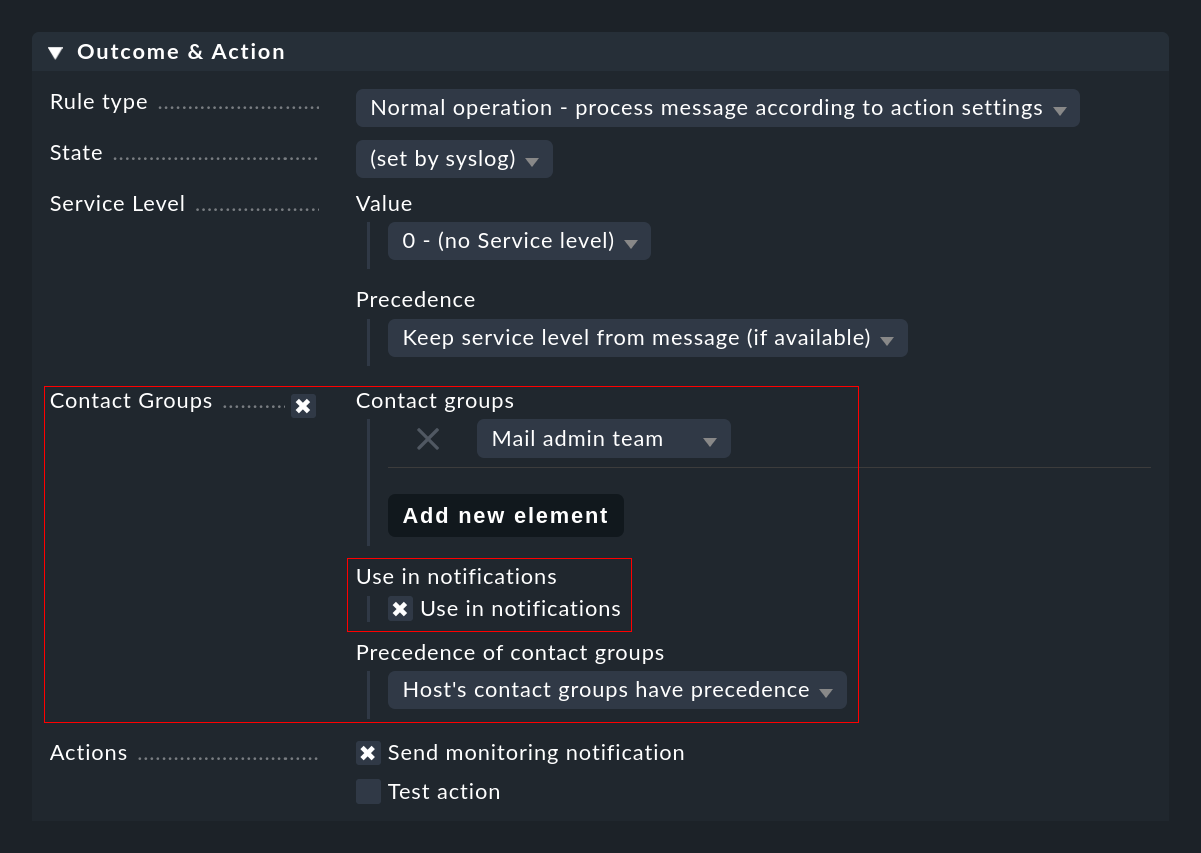Disable the Use in notifications checkbox

click(x=400, y=608)
